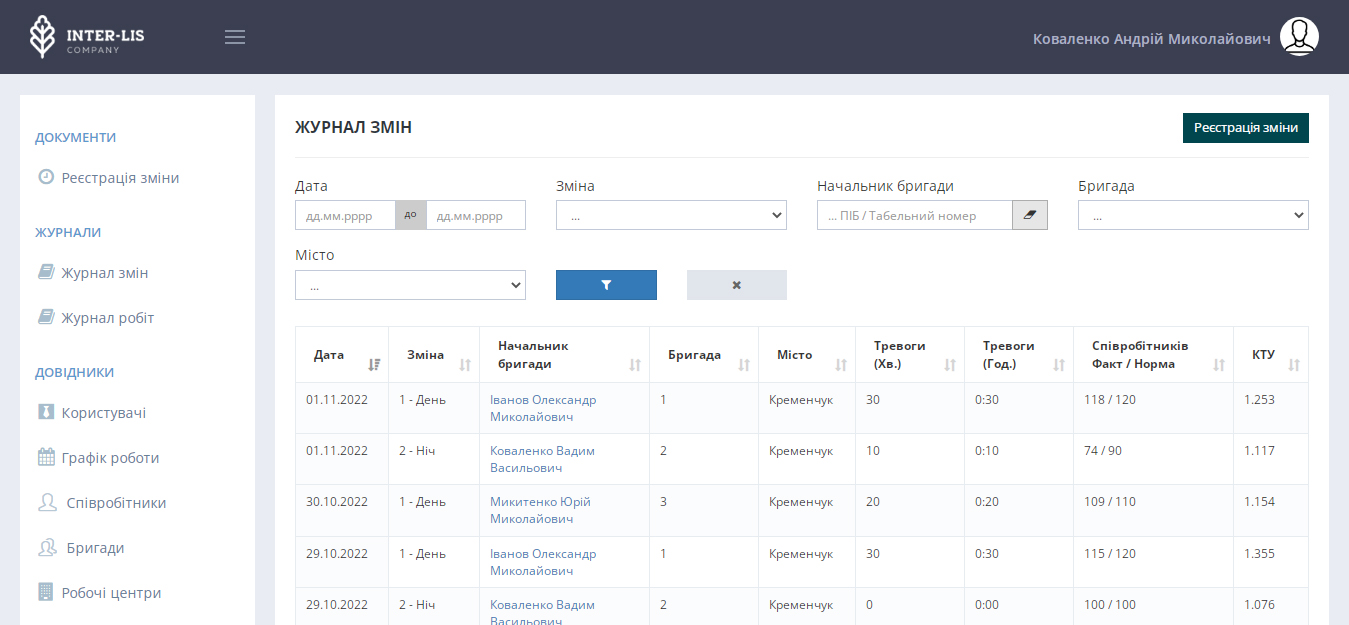This screenshot has height=625, width=1349.
Task: Click the start date input field
Action: click(345, 215)
